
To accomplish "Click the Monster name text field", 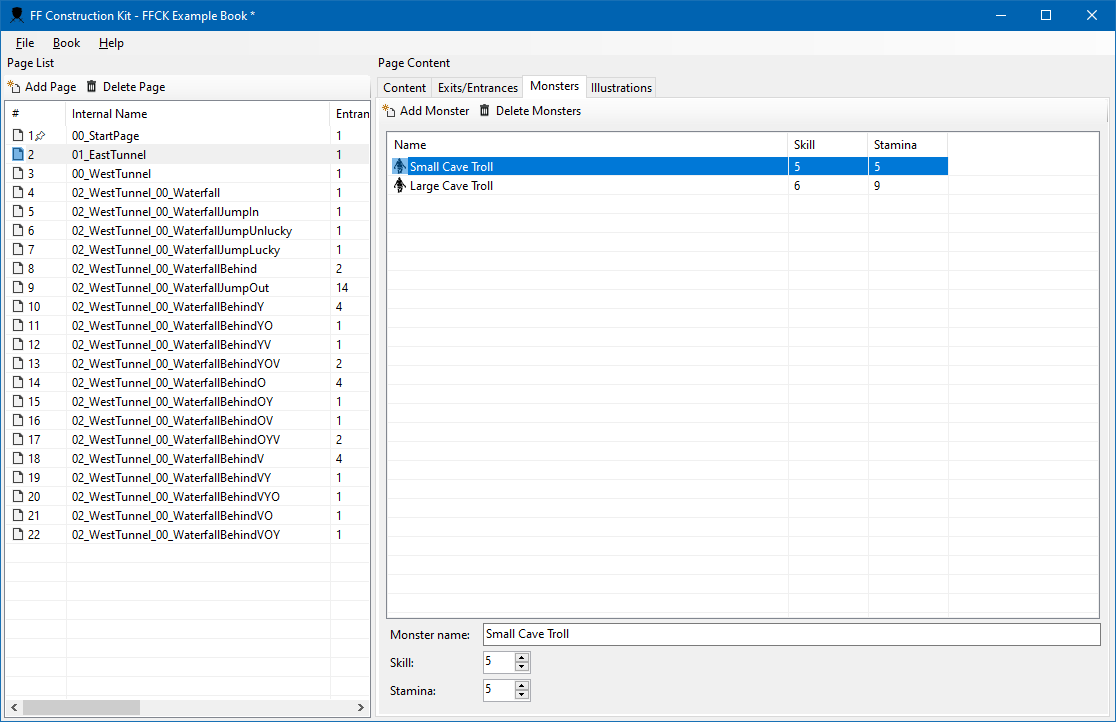I will click(790, 634).
